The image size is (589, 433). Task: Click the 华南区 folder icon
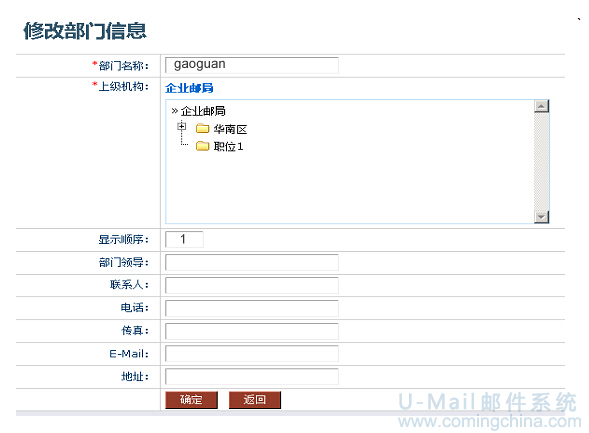point(202,129)
